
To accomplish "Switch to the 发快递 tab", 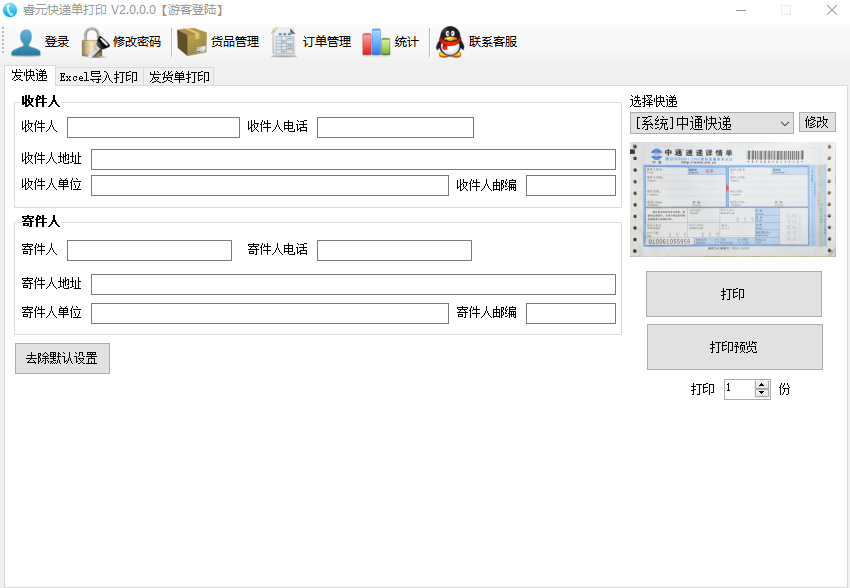I will click(29, 75).
